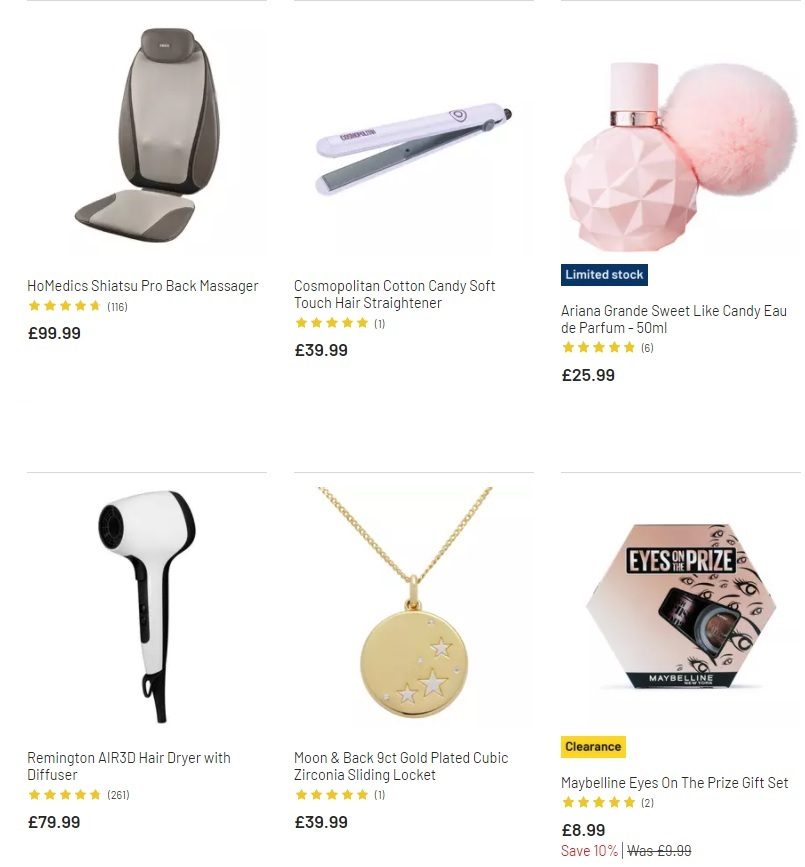Click the 261 reviews star rating
805x867 pixels.
79,795
